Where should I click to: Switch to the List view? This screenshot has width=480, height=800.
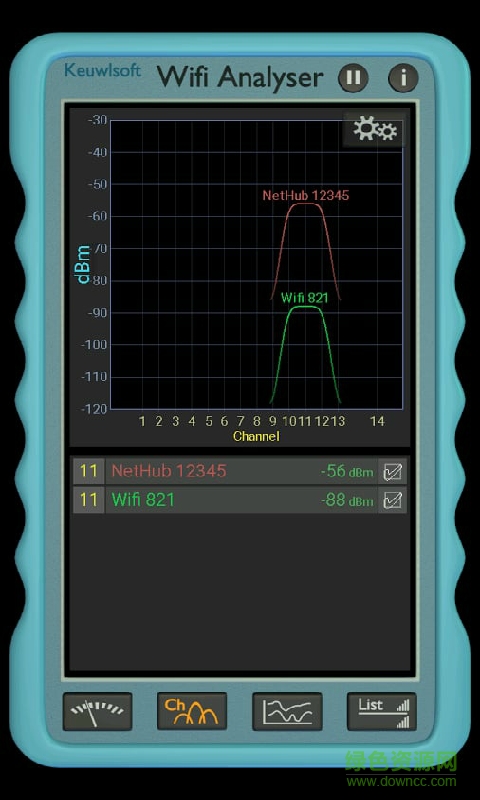pos(382,711)
